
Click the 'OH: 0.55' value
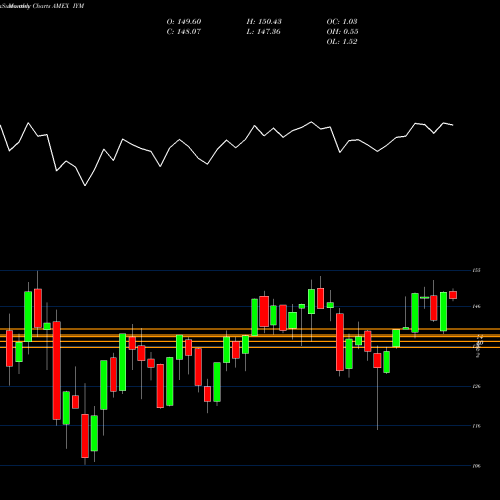tap(342, 32)
